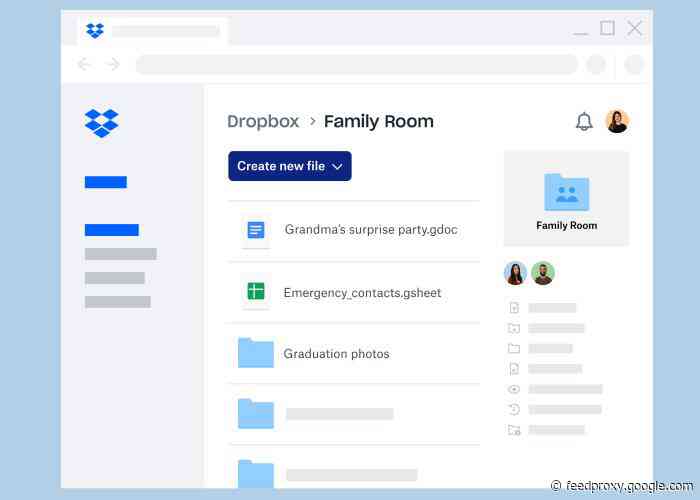Image resolution: width=700 pixels, height=500 pixels.
Task: Click the Family Room shared folder icon
Action: point(567,192)
